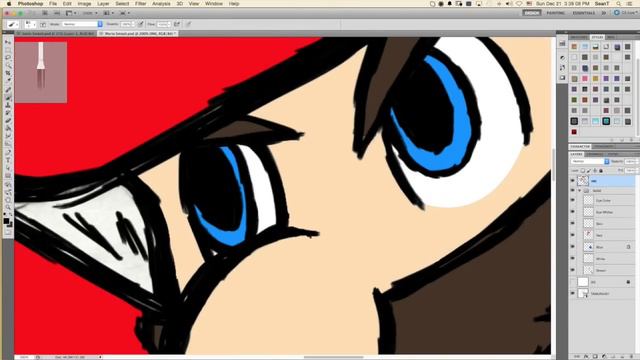The height and width of the screenshot is (360, 640).
Task: Switch to the Design workspace
Action: [x=531, y=13]
